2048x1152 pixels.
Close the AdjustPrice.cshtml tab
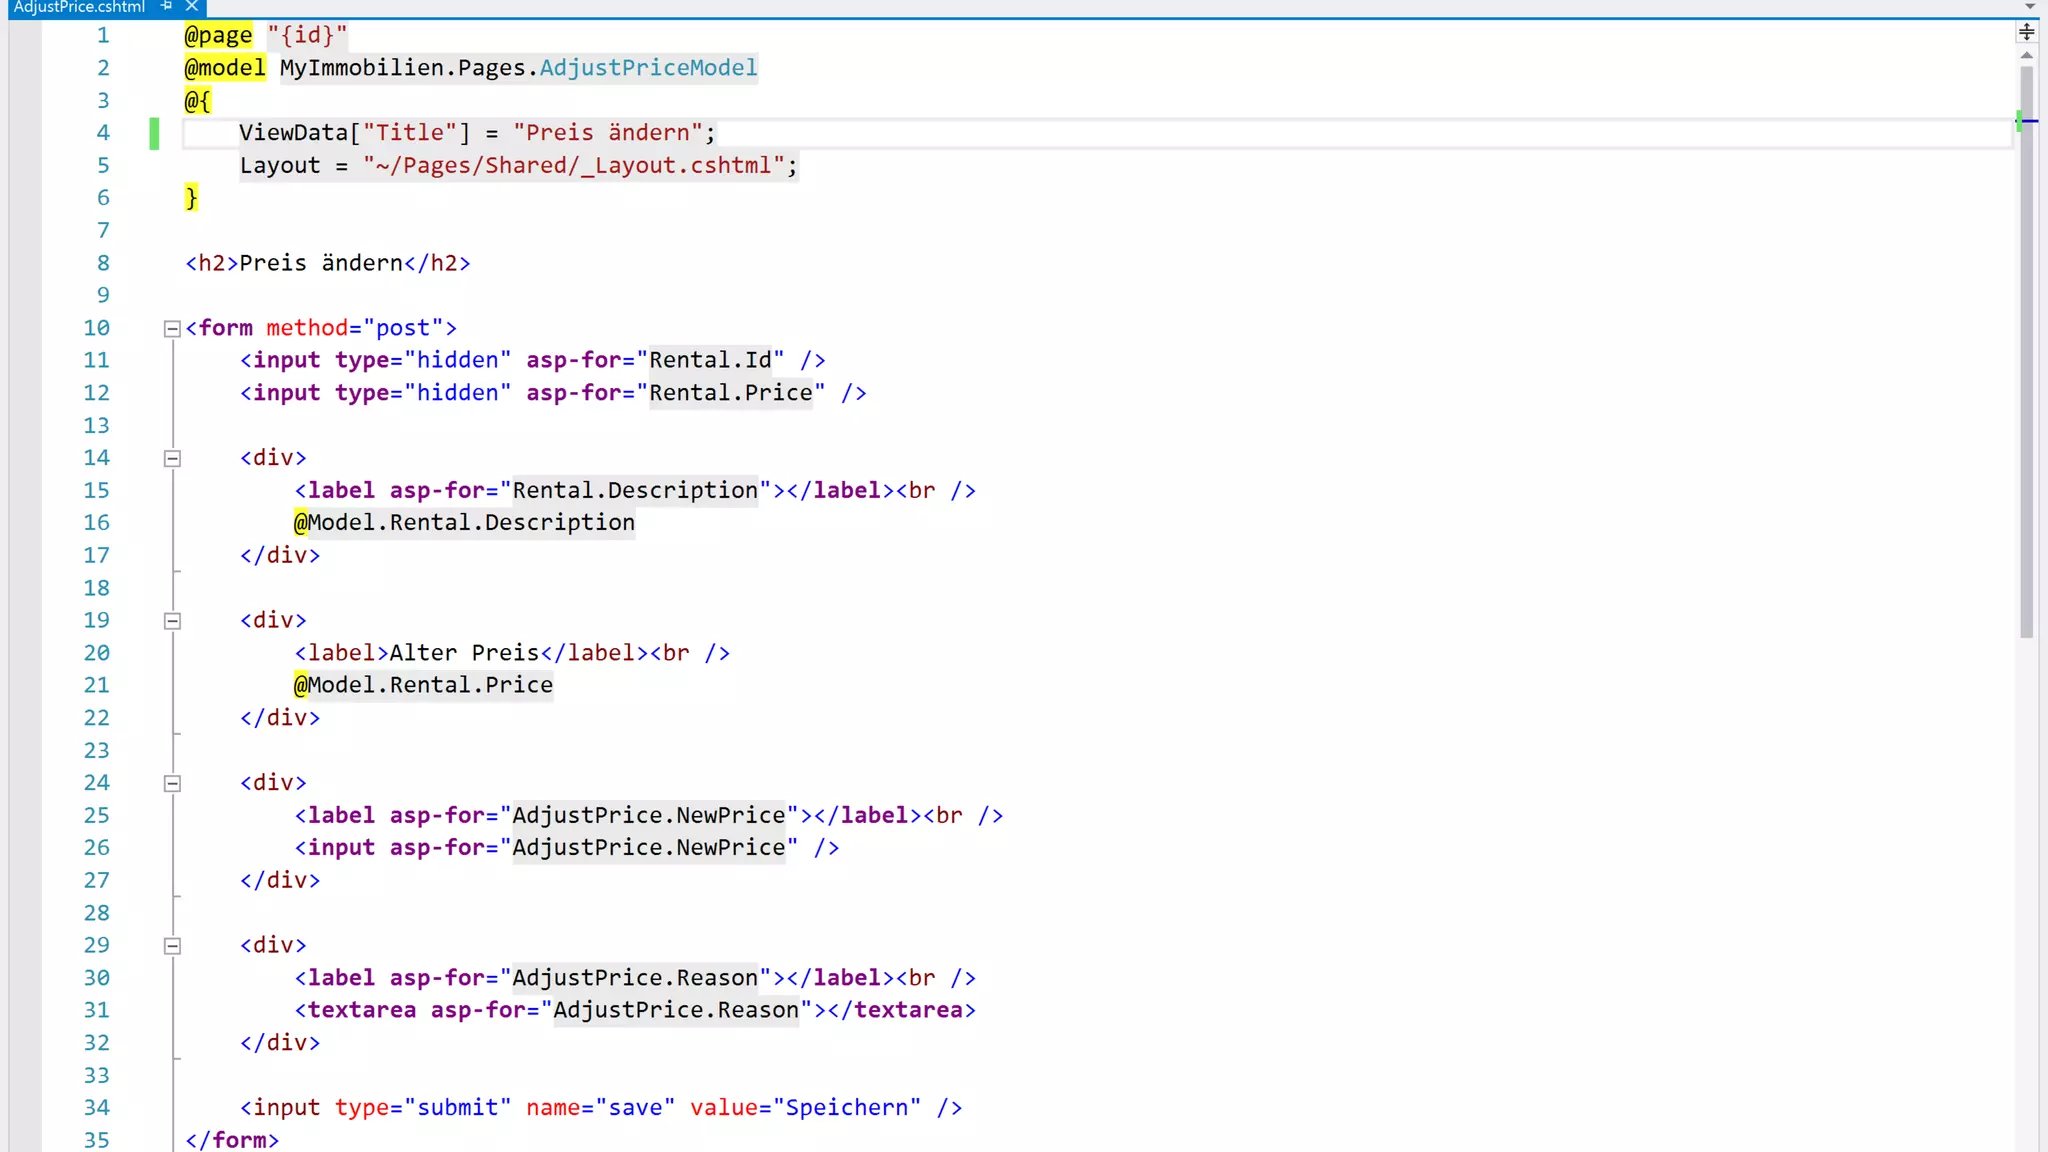192,6
